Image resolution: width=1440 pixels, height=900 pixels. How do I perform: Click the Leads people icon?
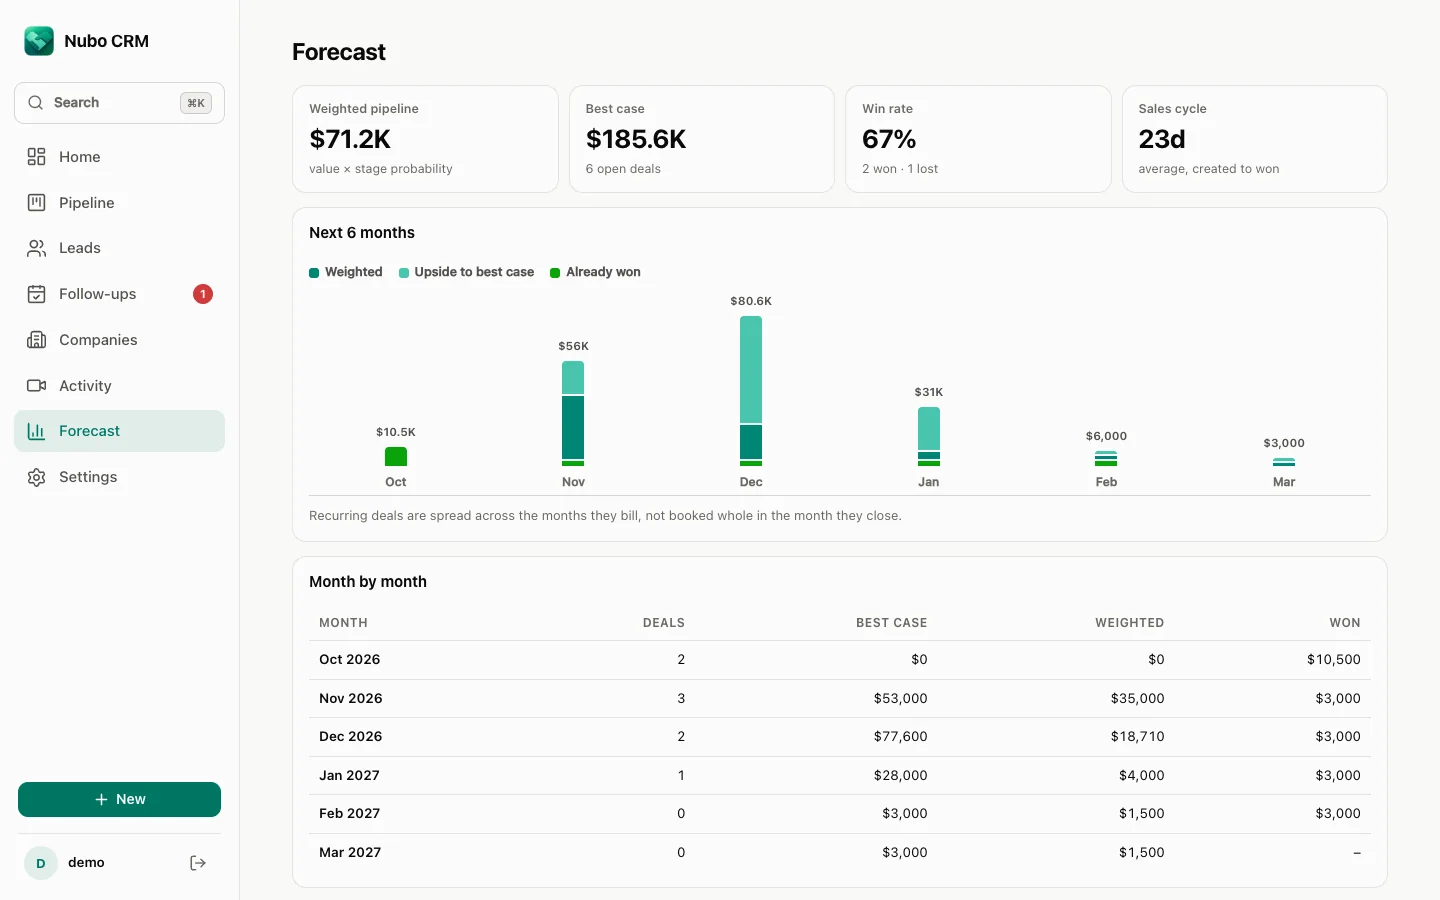[37, 248]
